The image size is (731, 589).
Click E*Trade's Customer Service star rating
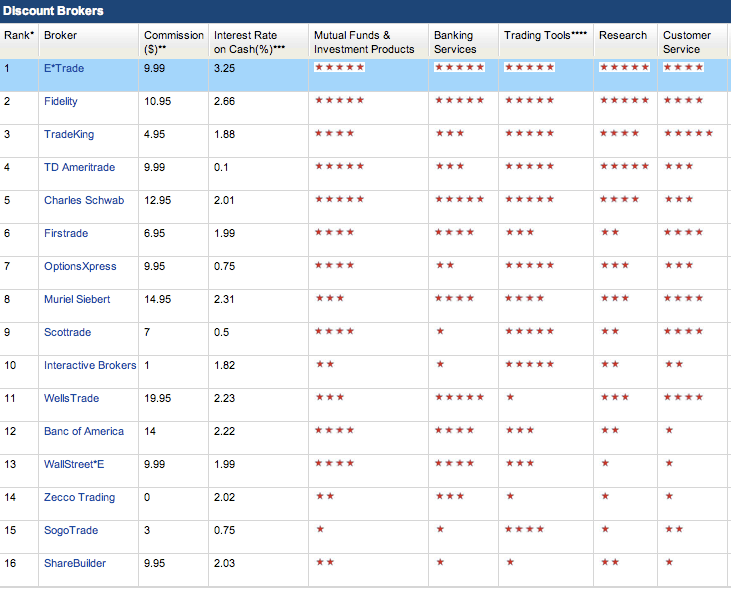tap(683, 67)
